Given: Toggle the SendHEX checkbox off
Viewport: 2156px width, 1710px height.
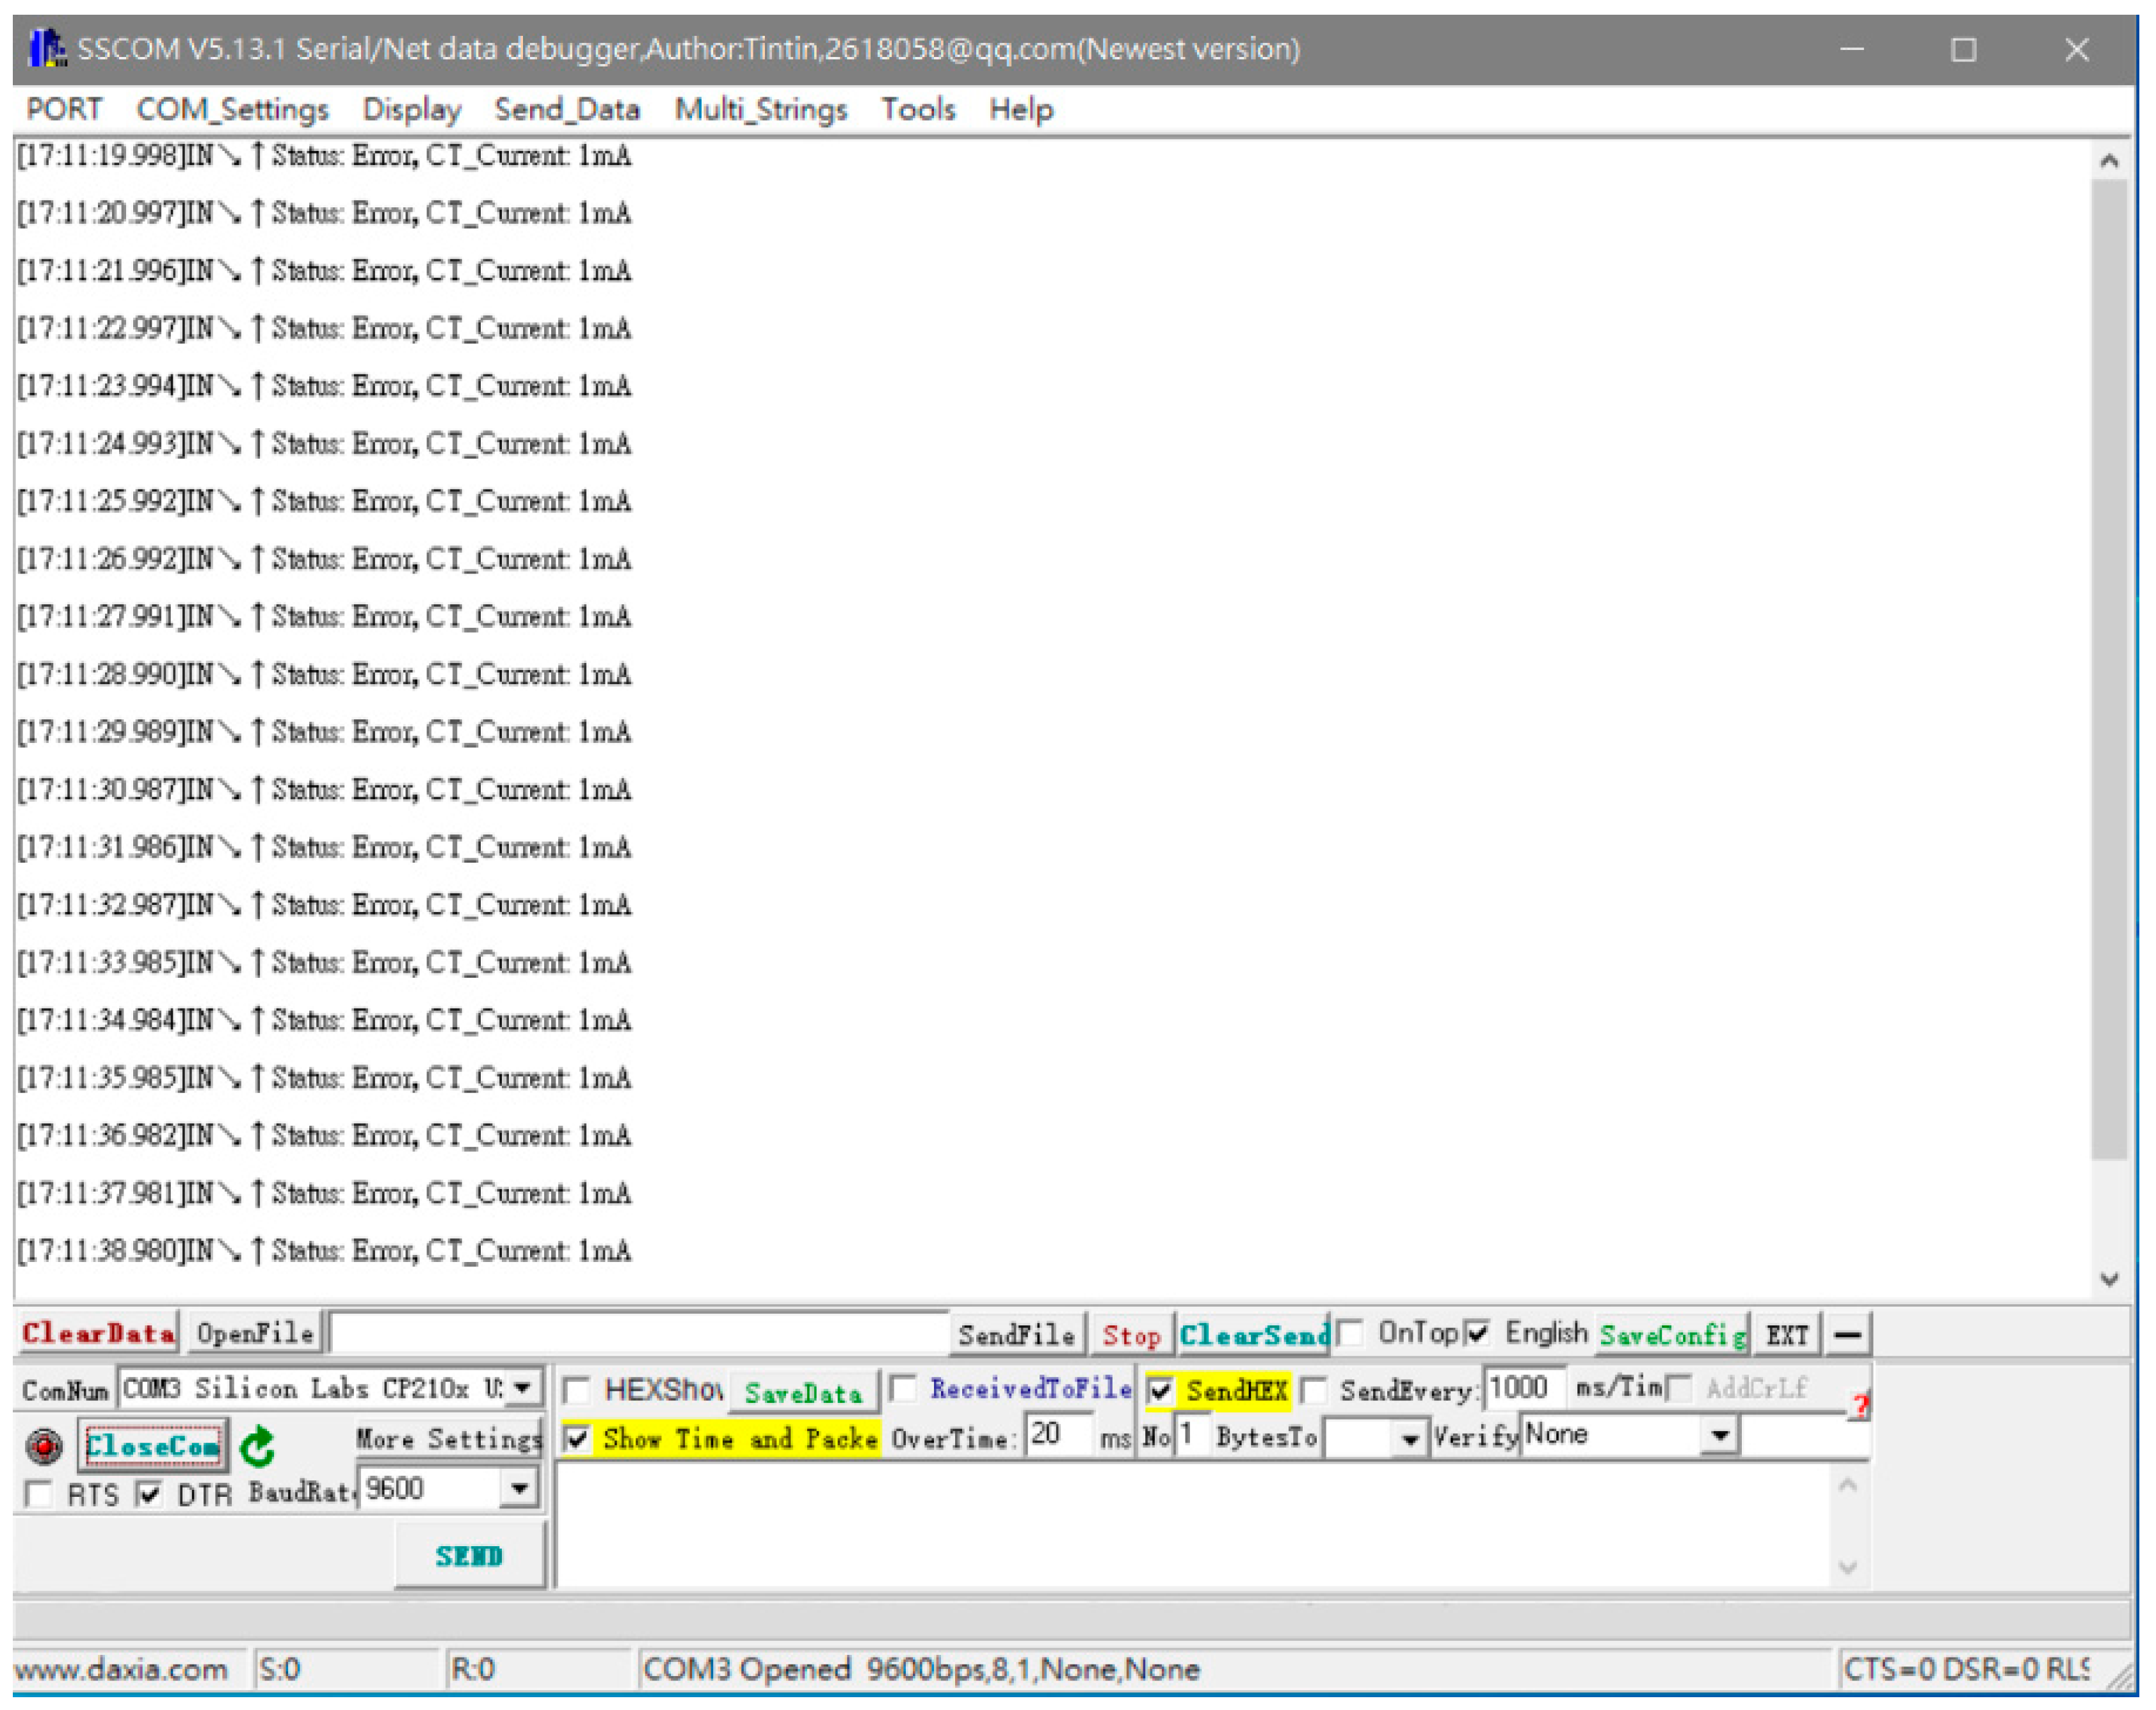Looking at the screenshot, I should (1160, 1390).
